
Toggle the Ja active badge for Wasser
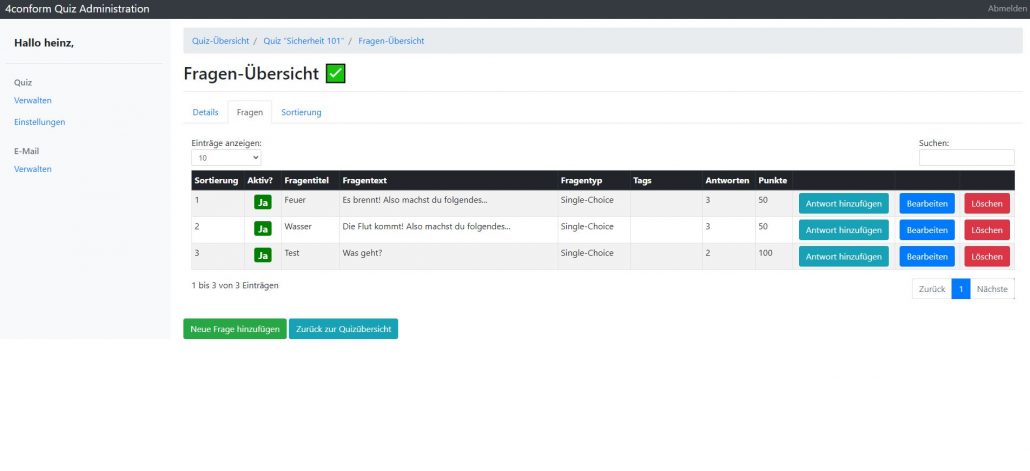click(263, 229)
